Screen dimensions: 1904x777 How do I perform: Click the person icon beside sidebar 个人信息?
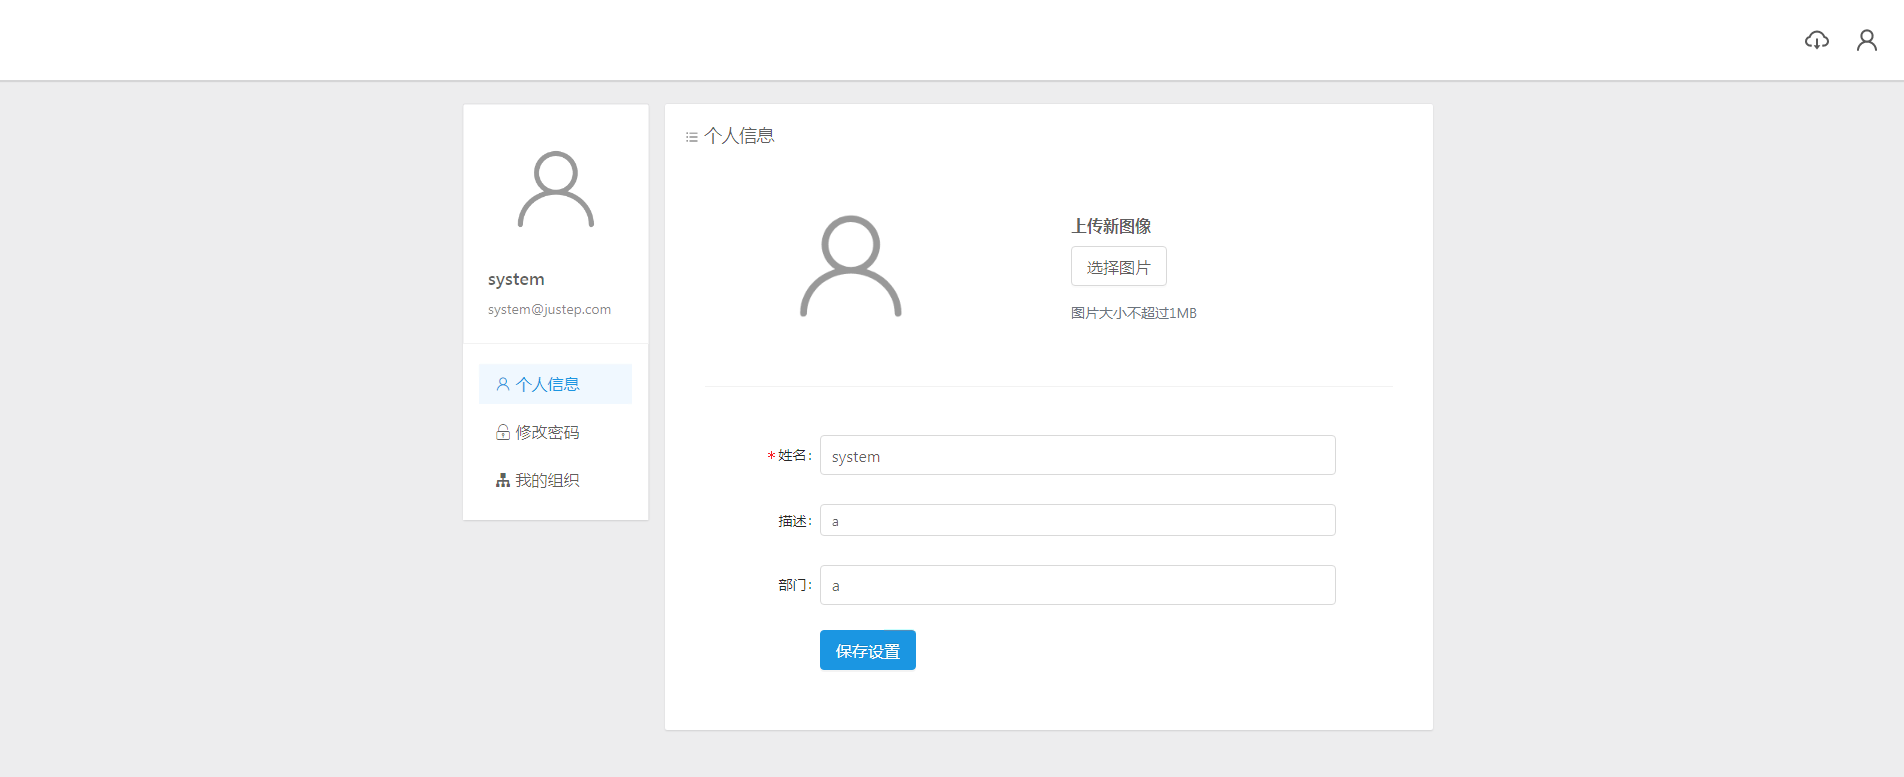click(x=503, y=384)
